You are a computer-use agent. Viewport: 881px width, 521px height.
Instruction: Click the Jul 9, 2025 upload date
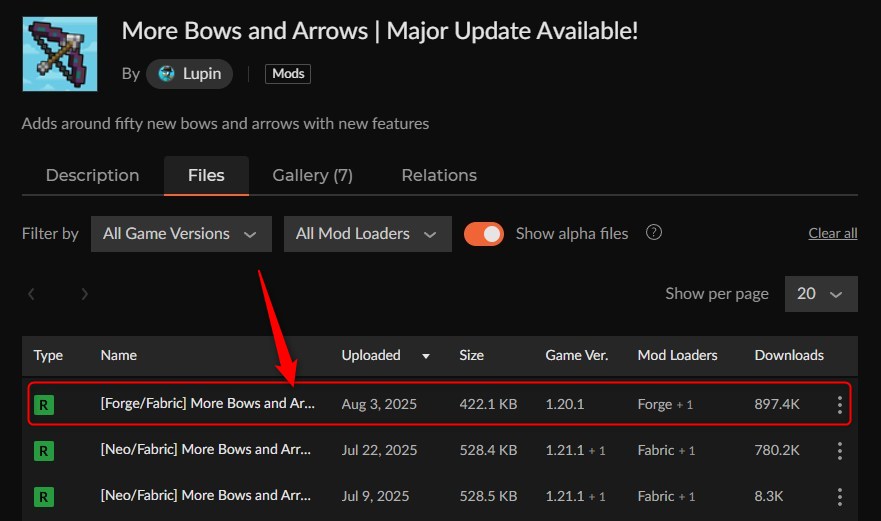pos(375,496)
